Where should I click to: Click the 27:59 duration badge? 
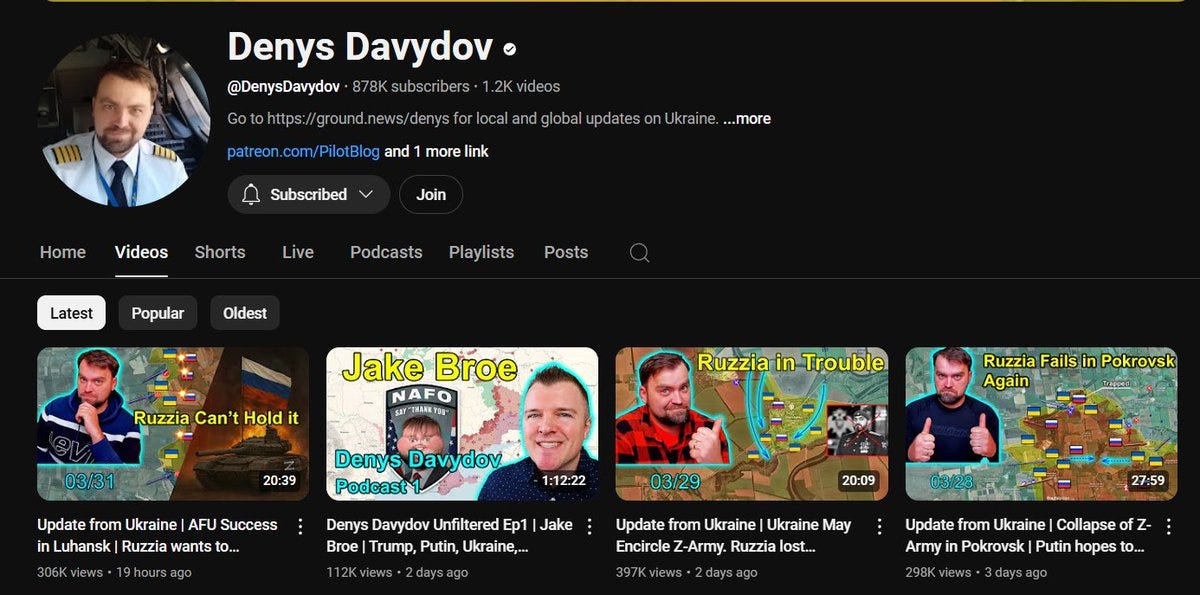(1146, 481)
